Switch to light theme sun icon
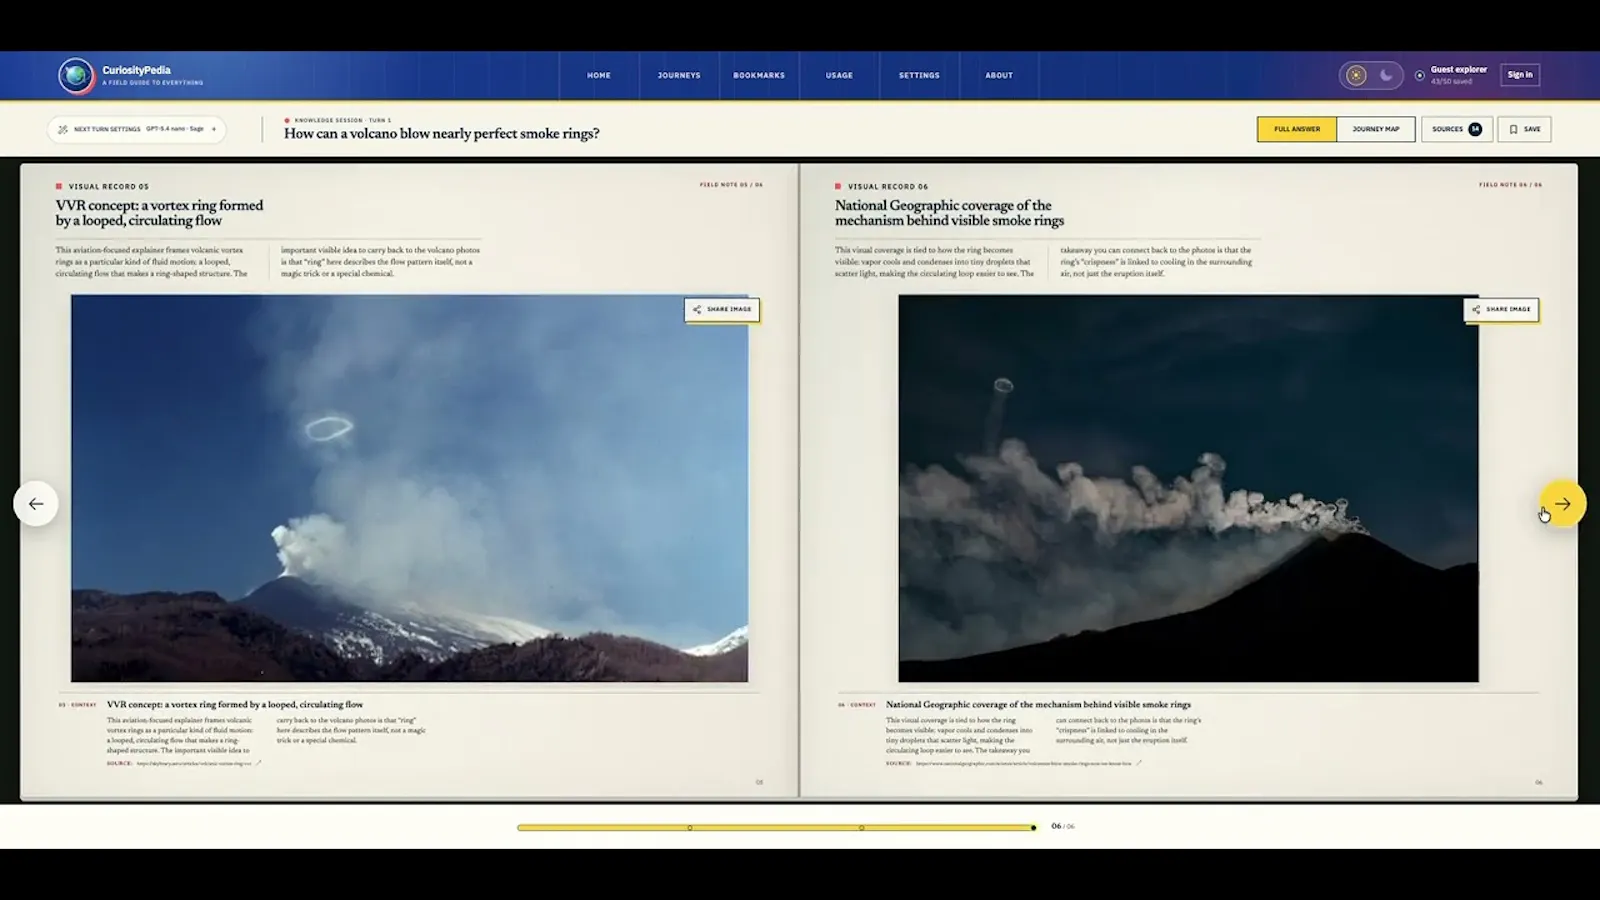Viewport: 1600px width, 900px height. click(x=1356, y=75)
